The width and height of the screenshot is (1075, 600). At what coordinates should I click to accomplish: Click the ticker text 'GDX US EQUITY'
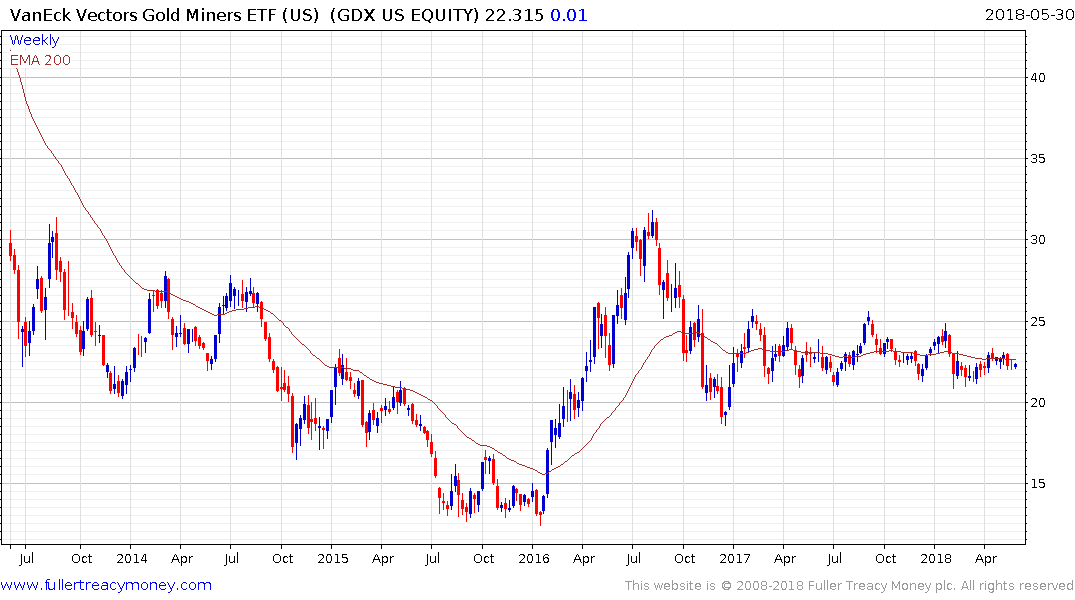click(404, 15)
